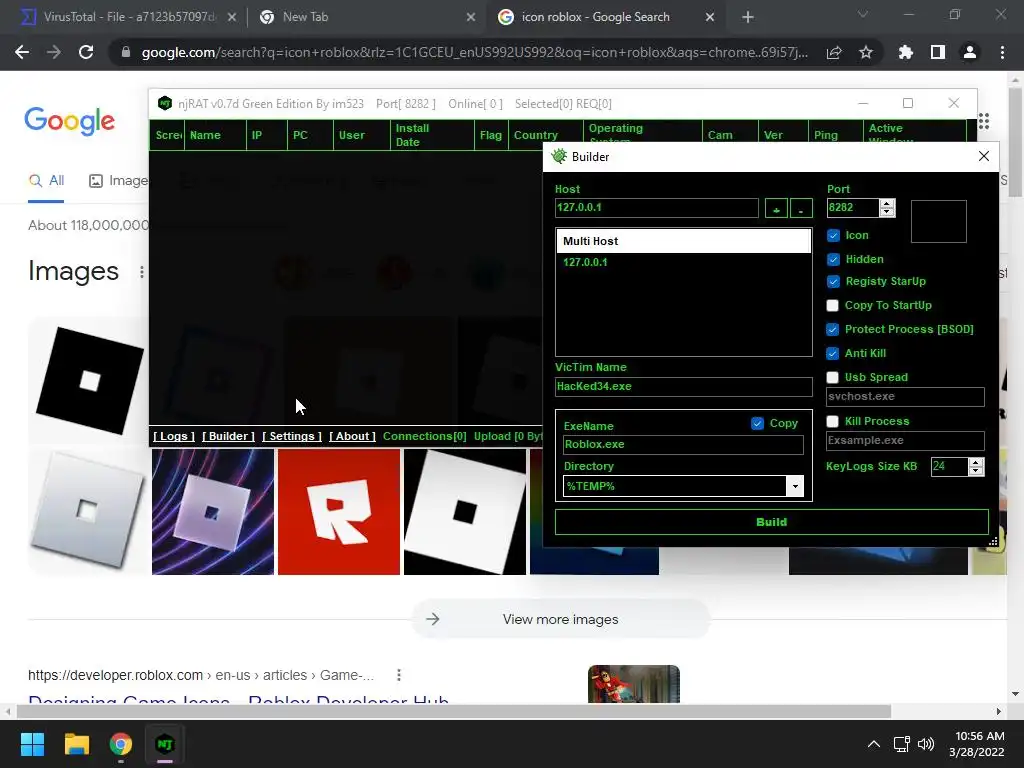The image size is (1024, 768).
Task: Click njRAT icon in the taskbar
Action: pos(165,744)
